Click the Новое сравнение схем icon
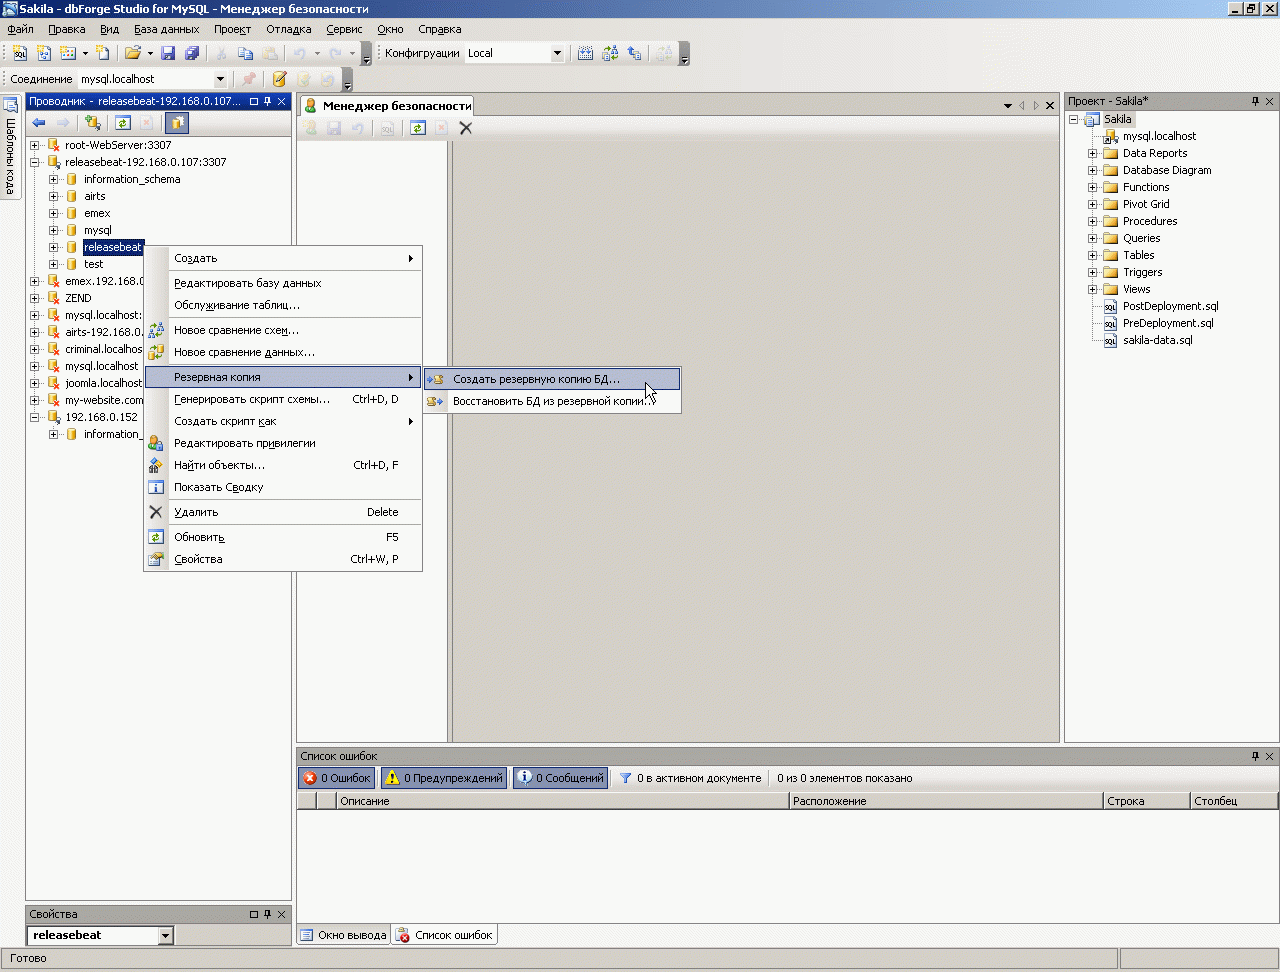This screenshot has height=972, width=1280. pyautogui.click(x=155, y=330)
